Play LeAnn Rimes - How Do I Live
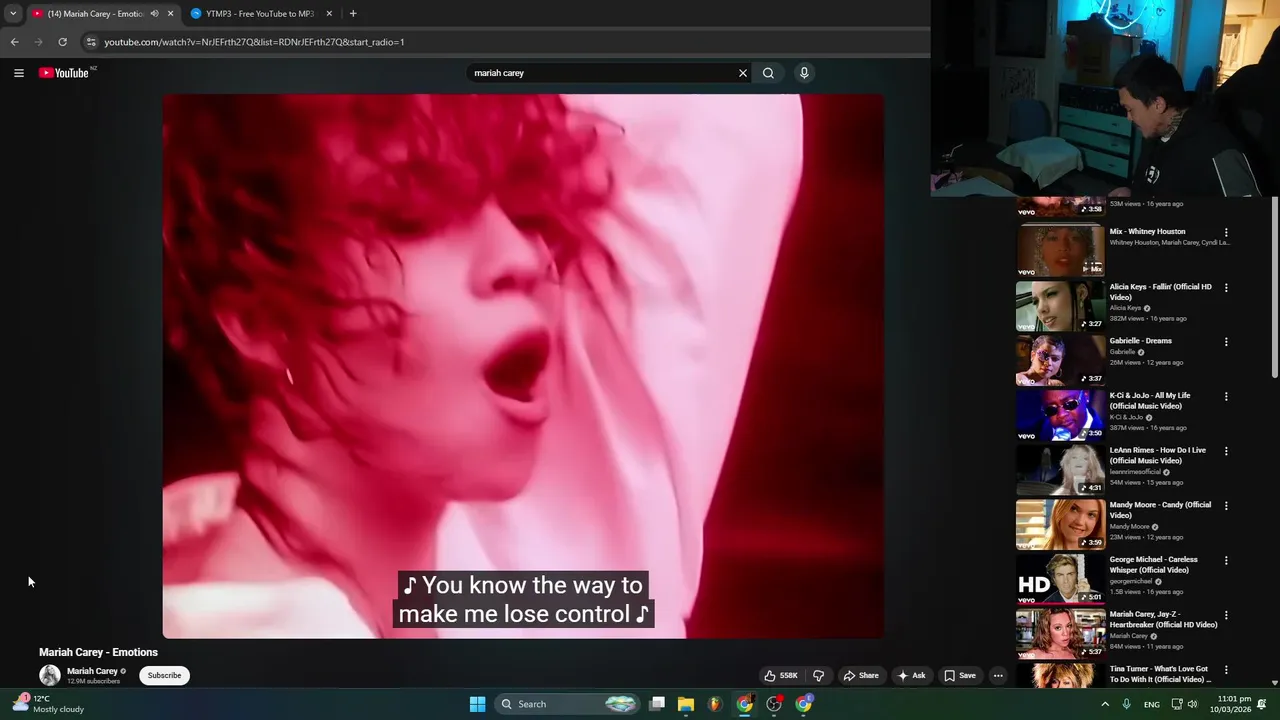 click(1060, 469)
